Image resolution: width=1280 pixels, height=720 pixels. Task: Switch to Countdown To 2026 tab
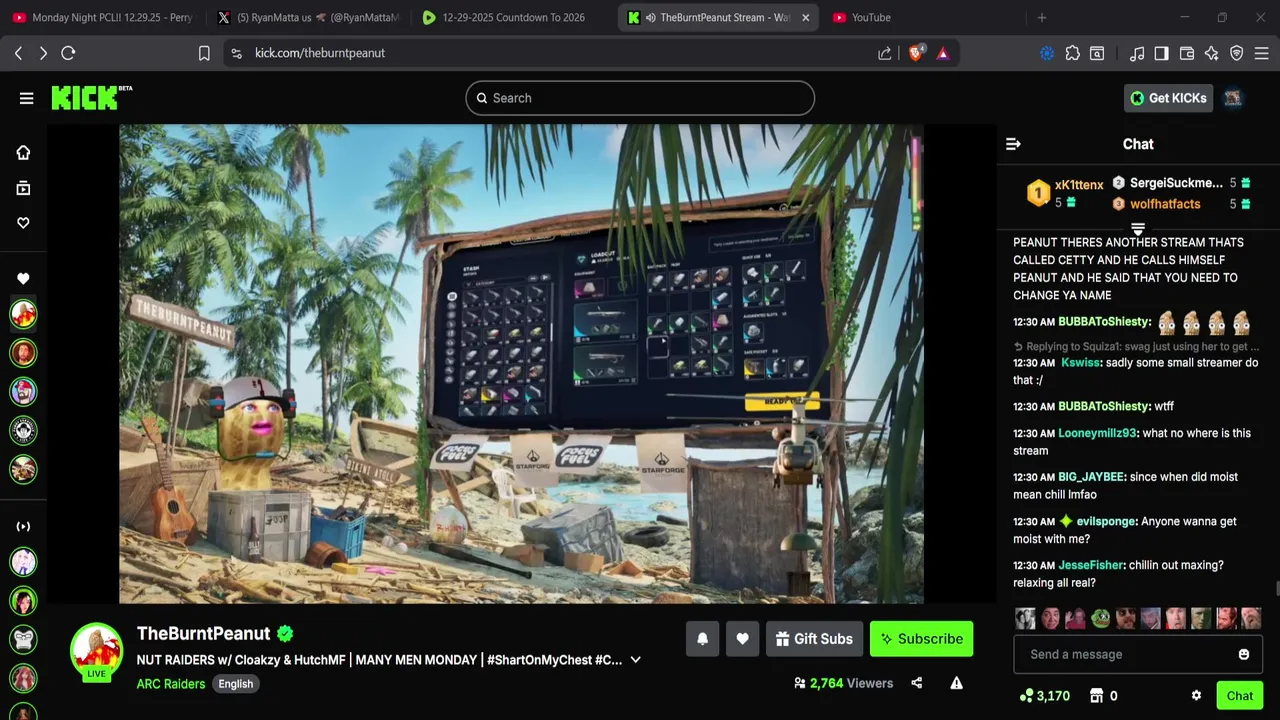tap(513, 17)
